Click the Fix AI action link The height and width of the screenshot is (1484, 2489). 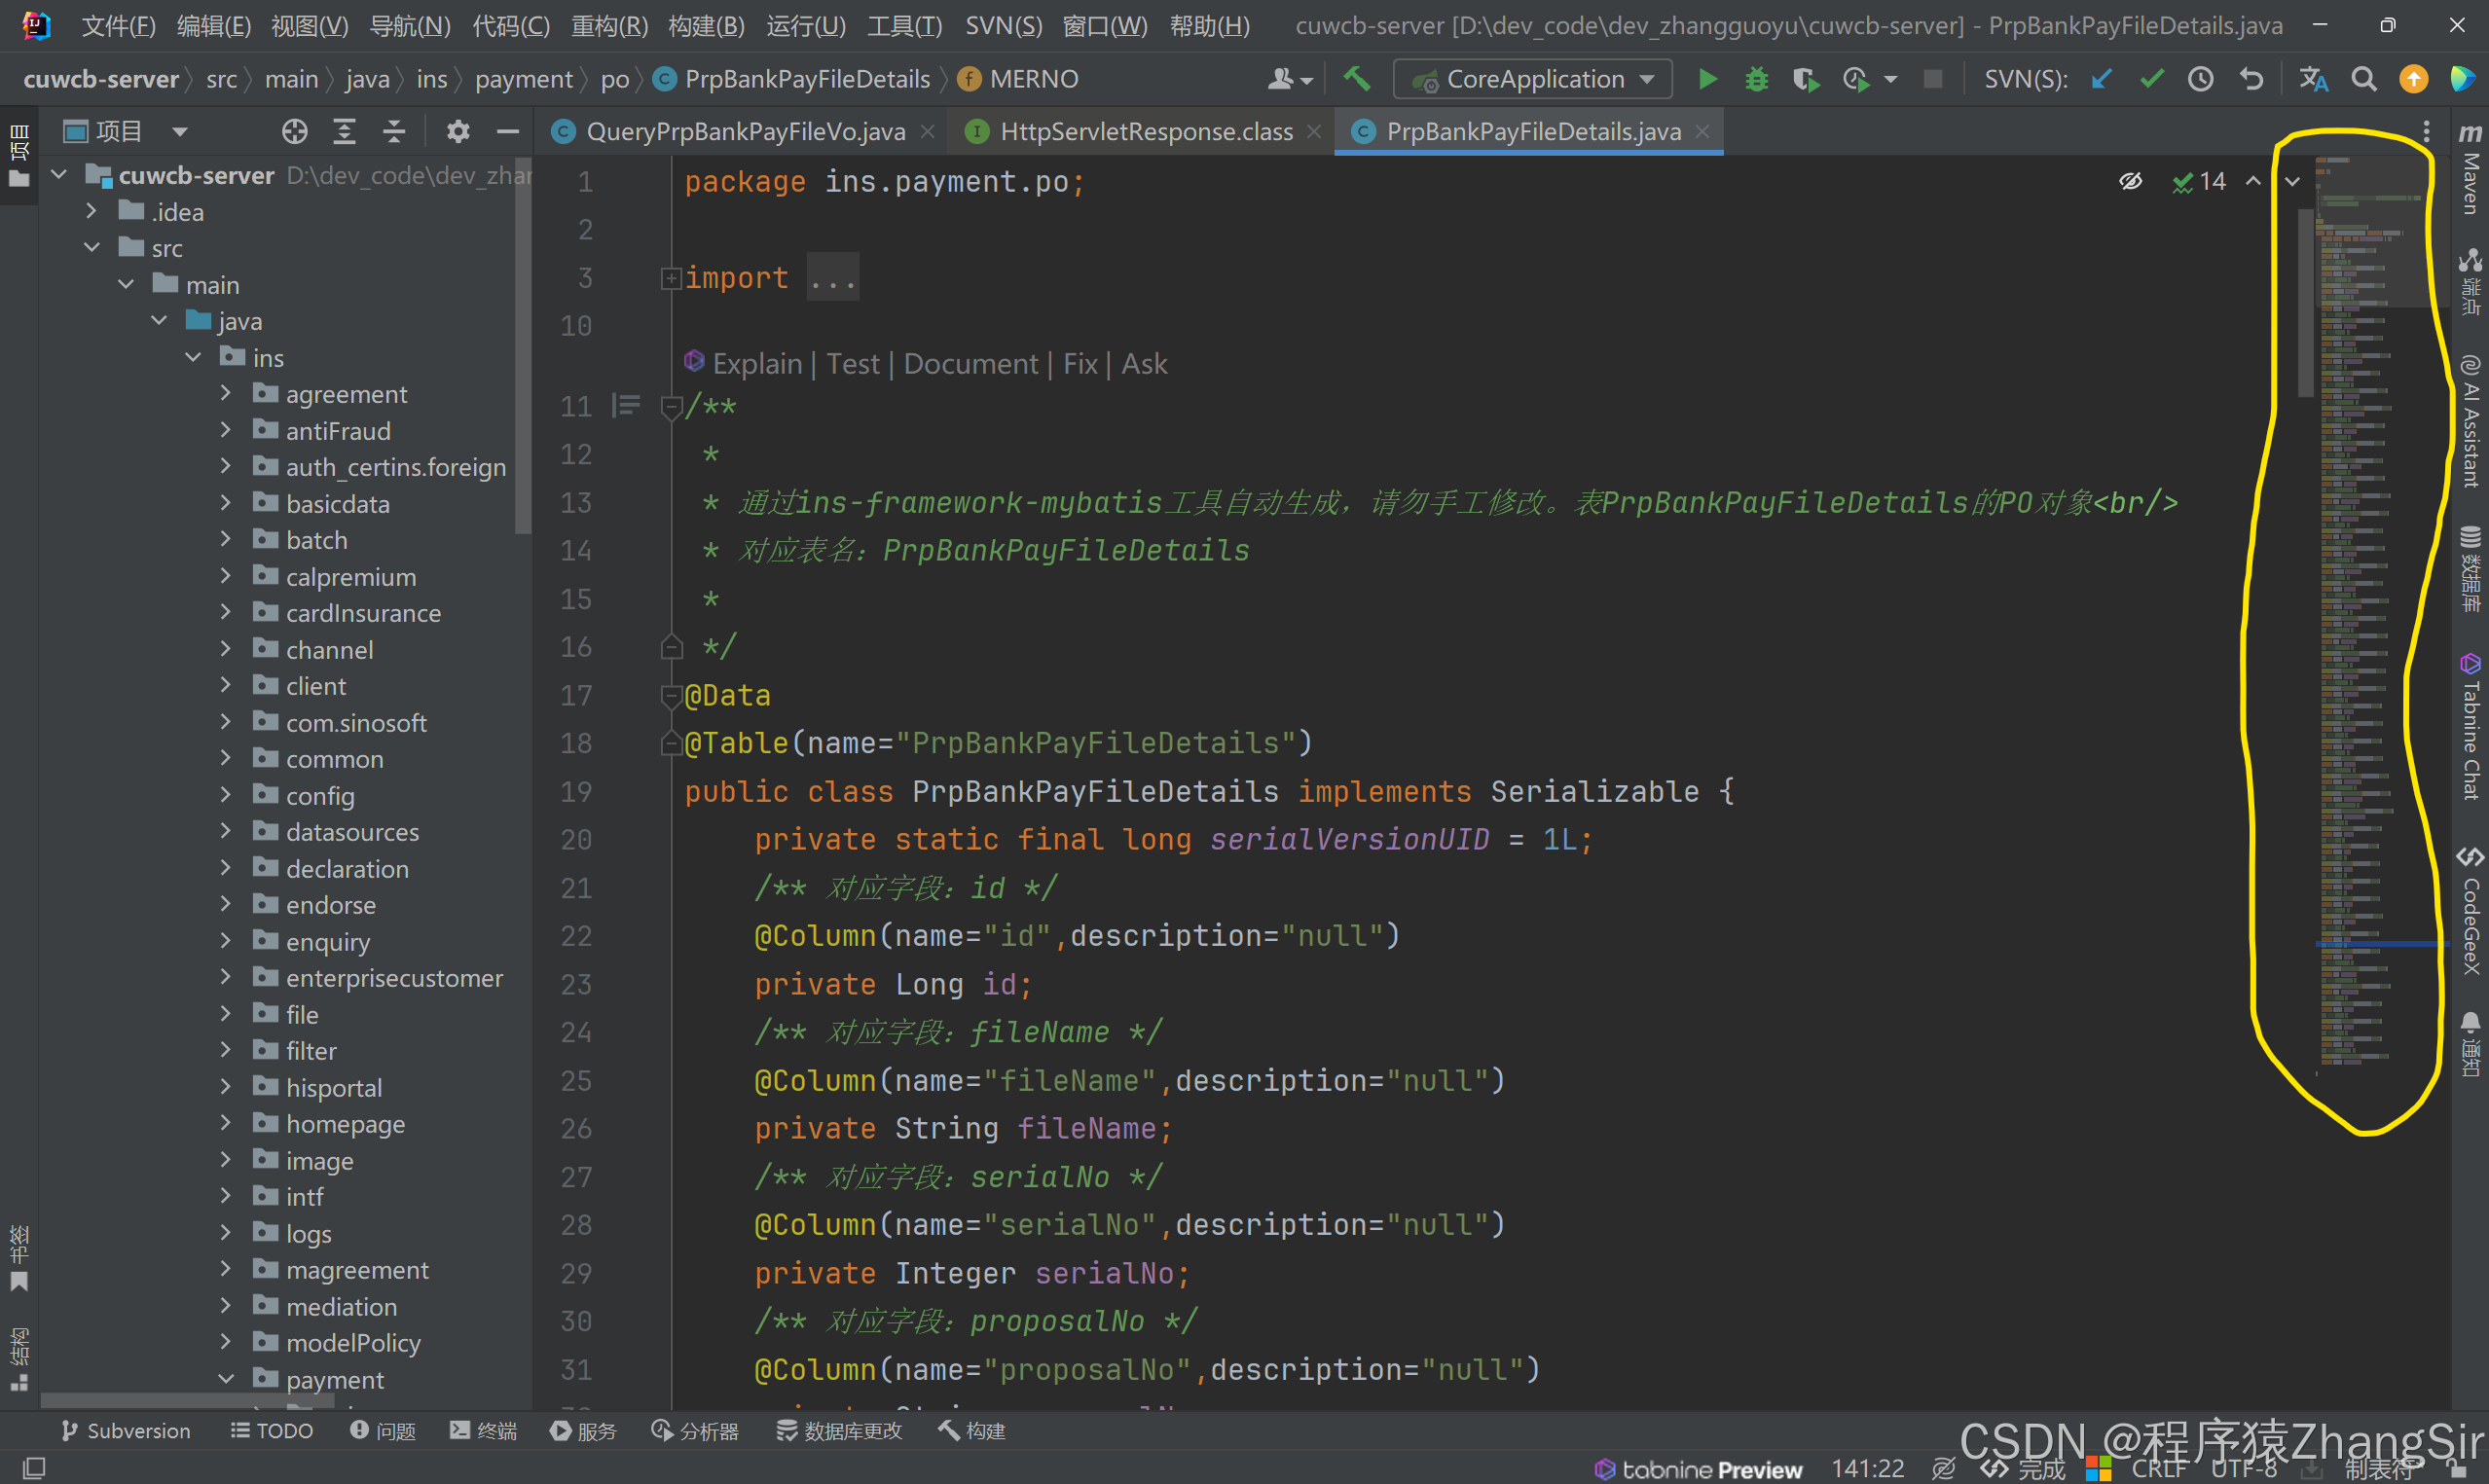1079,364
